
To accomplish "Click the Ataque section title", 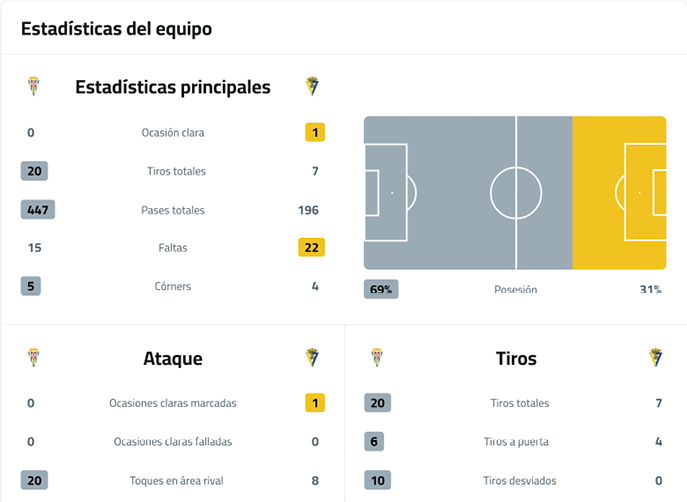I will (172, 358).
